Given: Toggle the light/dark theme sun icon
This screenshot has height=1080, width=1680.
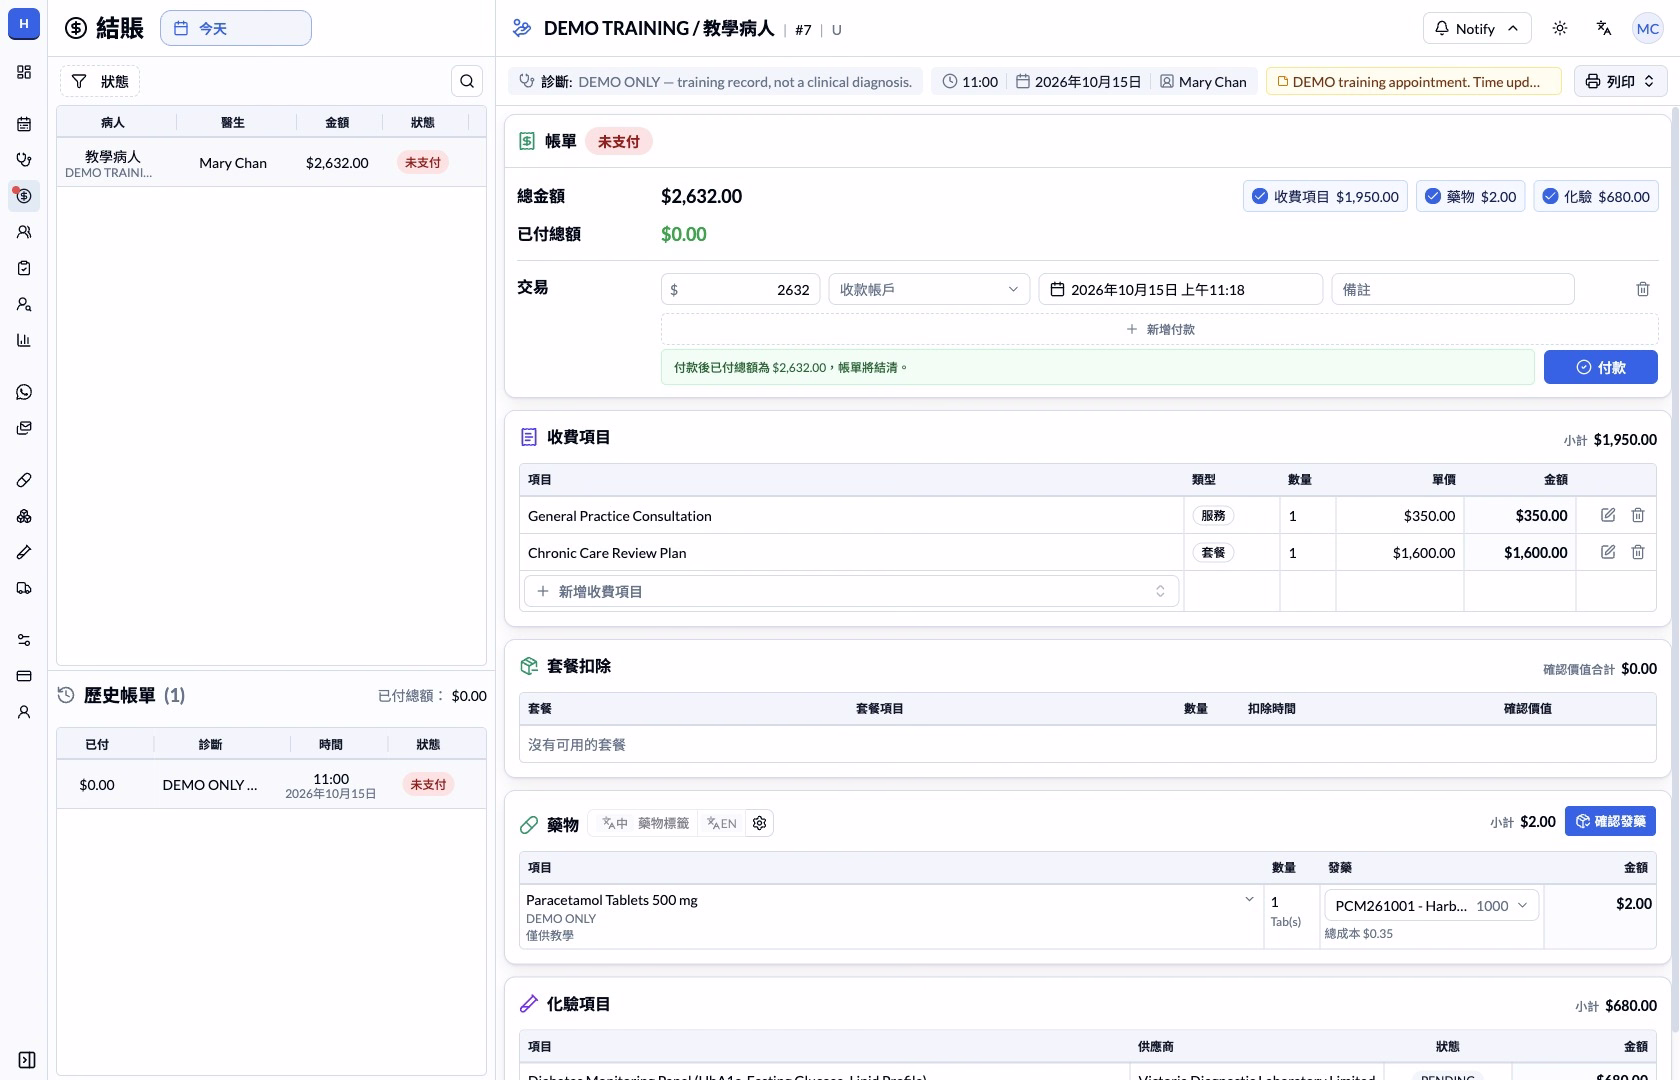Looking at the screenshot, I should 1560,28.
